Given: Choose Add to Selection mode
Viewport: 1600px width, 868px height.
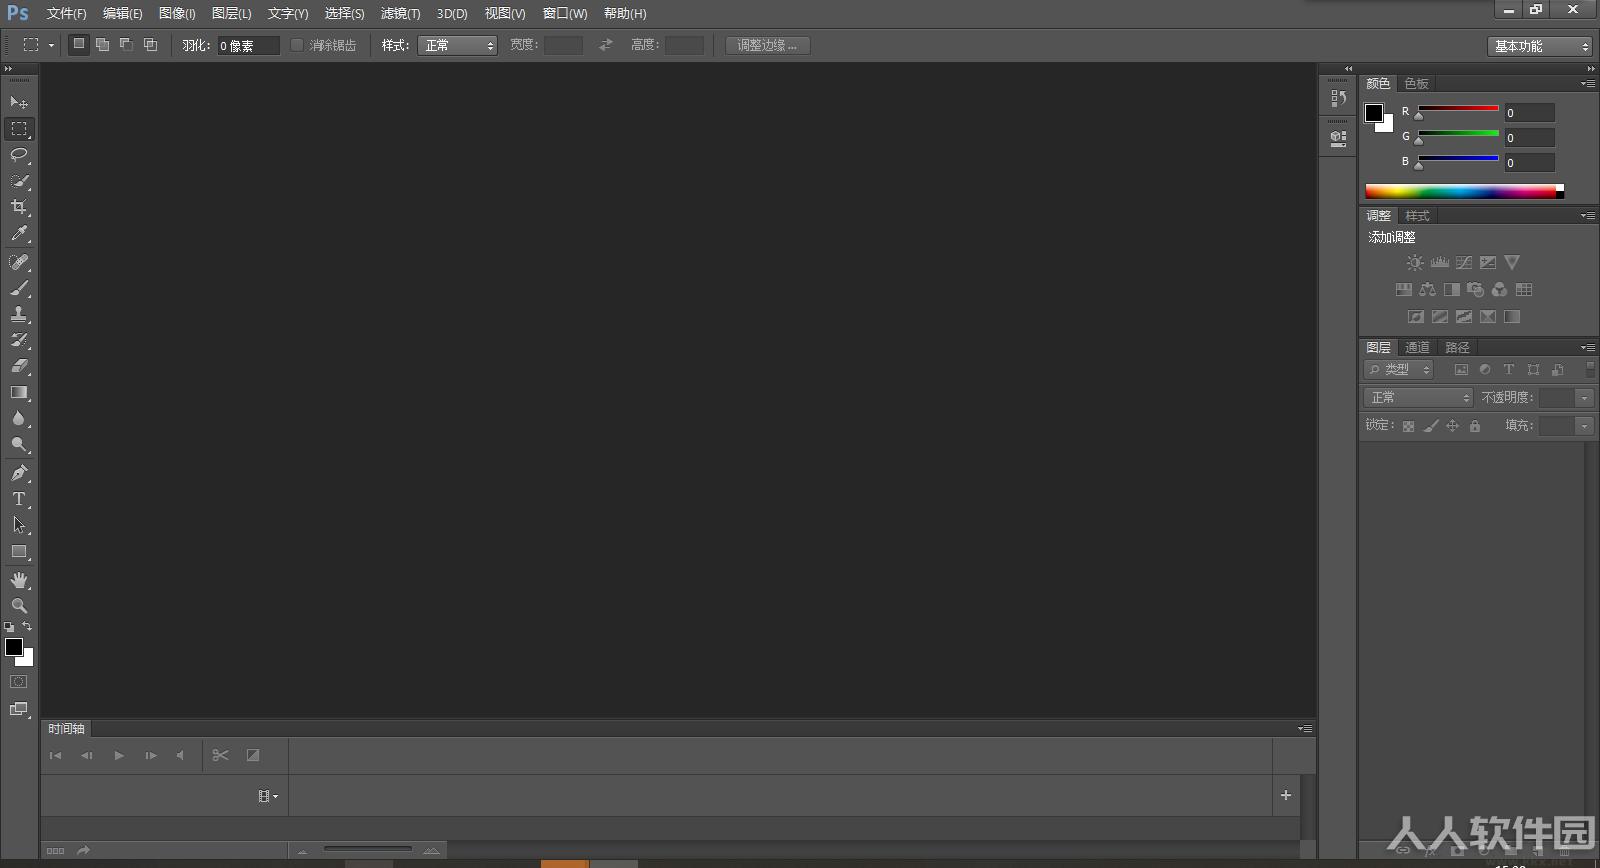Looking at the screenshot, I should point(103,44).
